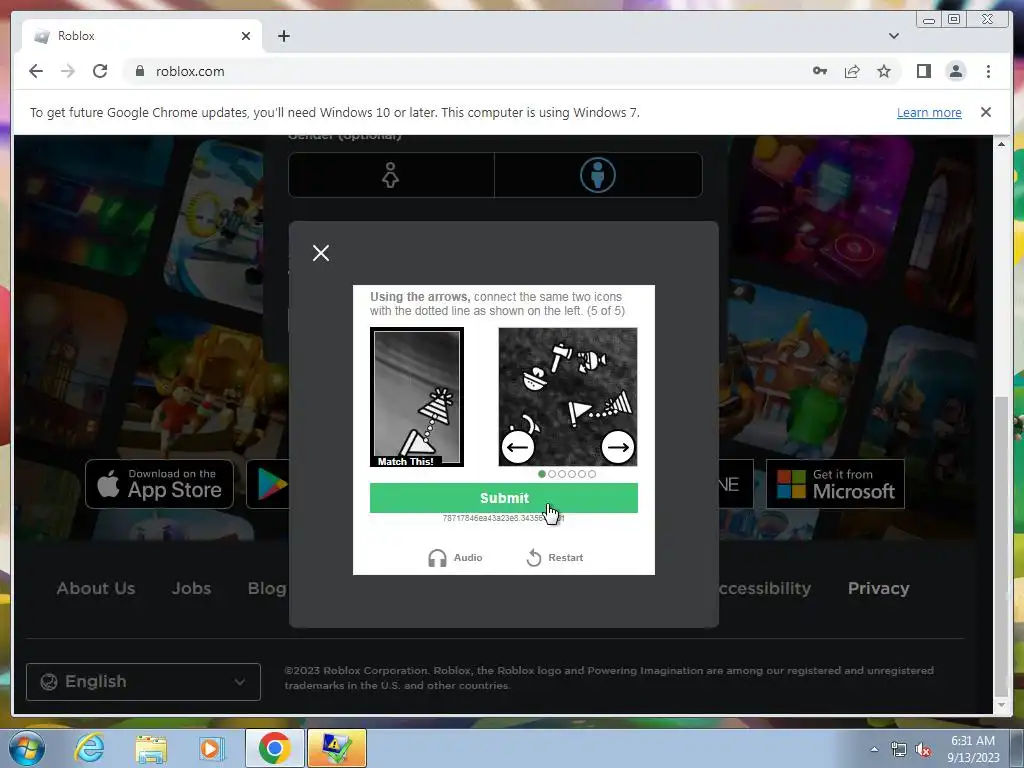
Task: Open the English language dropdown
Action: pyautogui.click(x=143, y=682)
